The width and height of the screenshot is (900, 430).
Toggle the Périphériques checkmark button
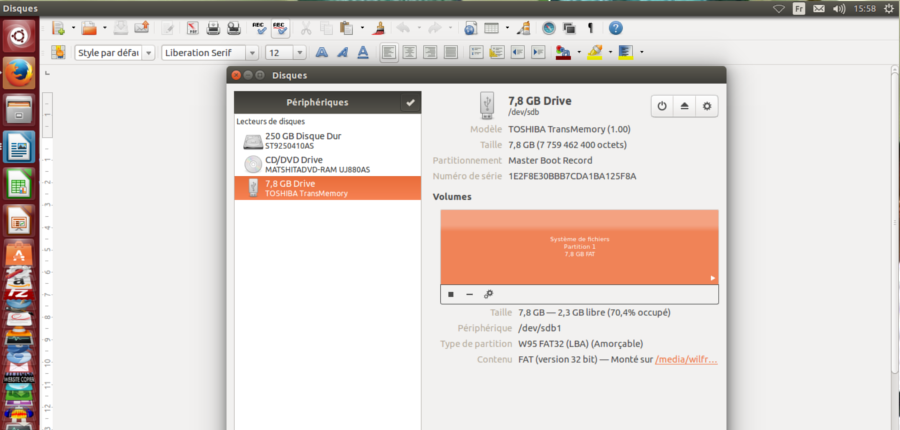(409, 102)
